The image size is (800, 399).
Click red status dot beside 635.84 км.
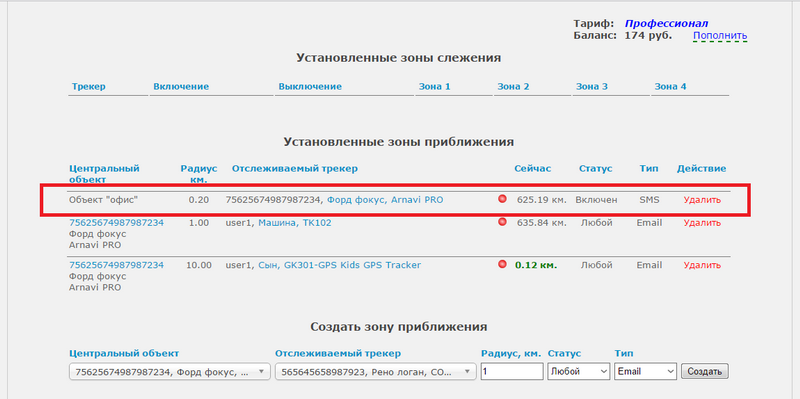coord(502,222)
